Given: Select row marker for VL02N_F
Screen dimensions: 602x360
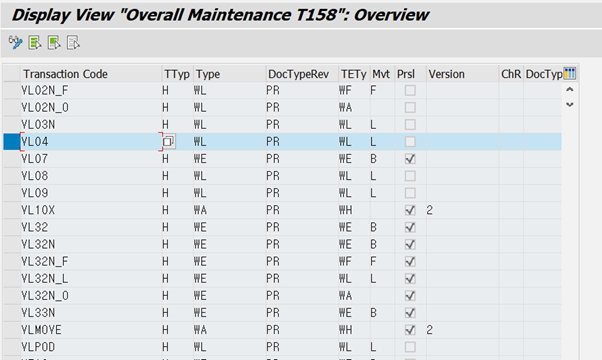Looking at the screenshot, I should pos(12,91).
